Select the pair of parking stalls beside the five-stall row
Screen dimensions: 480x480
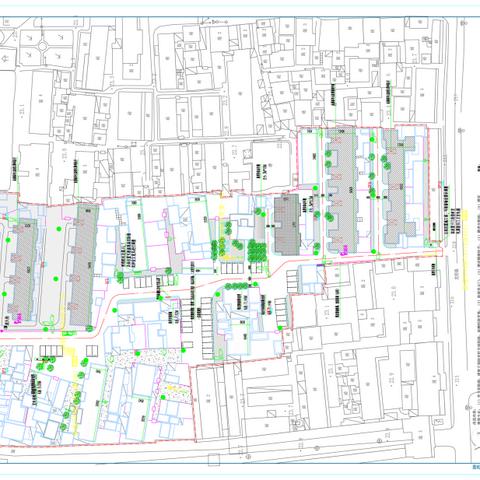click(92, 350)
